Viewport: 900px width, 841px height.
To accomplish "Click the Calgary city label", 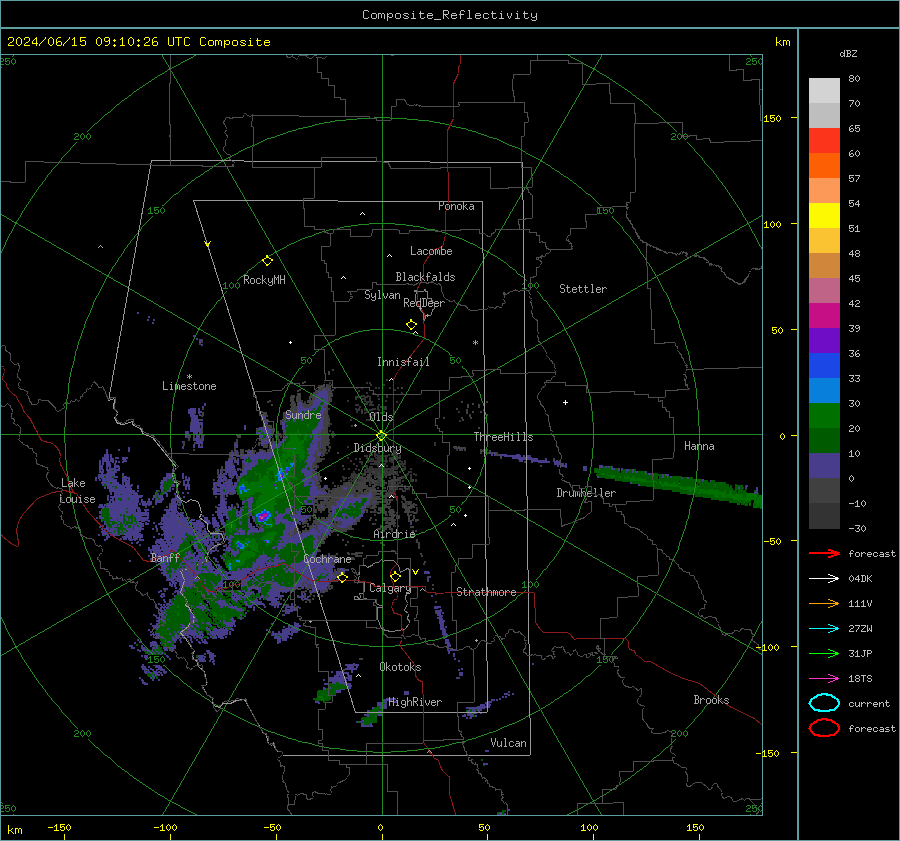I will (390, 588).
